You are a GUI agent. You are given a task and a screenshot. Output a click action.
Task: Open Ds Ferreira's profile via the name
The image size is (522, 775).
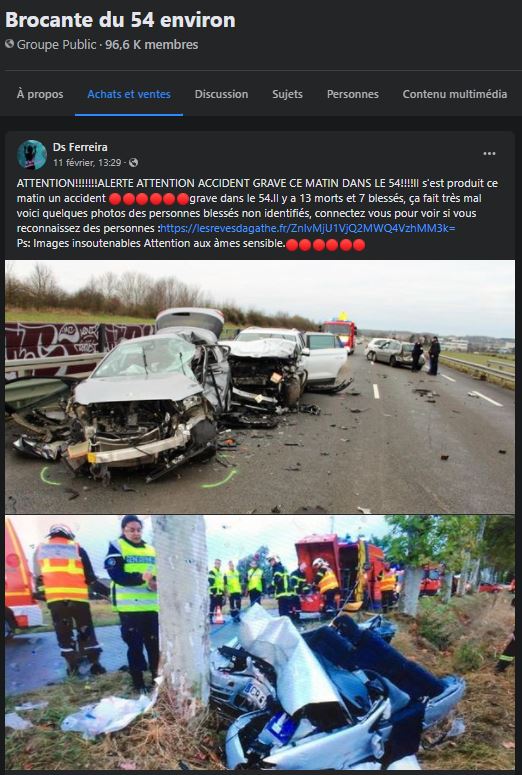click(80, 147)
